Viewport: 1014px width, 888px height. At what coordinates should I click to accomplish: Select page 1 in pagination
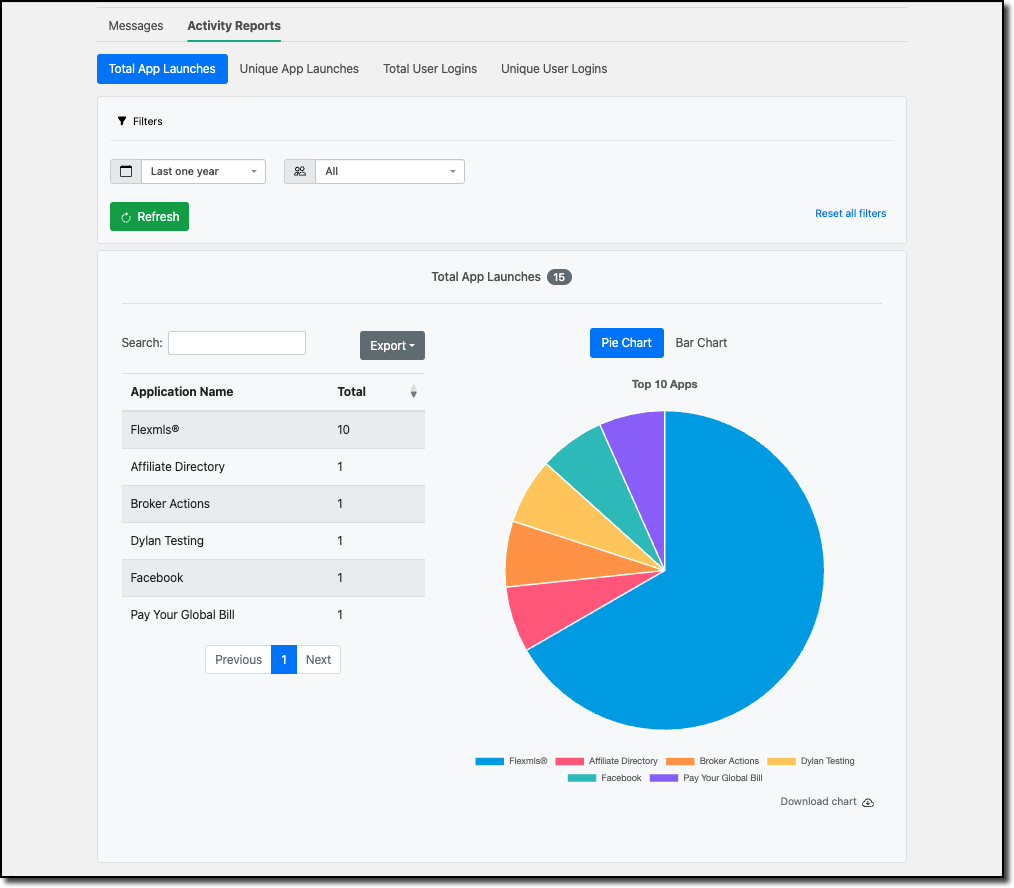[x=284, y=660]
